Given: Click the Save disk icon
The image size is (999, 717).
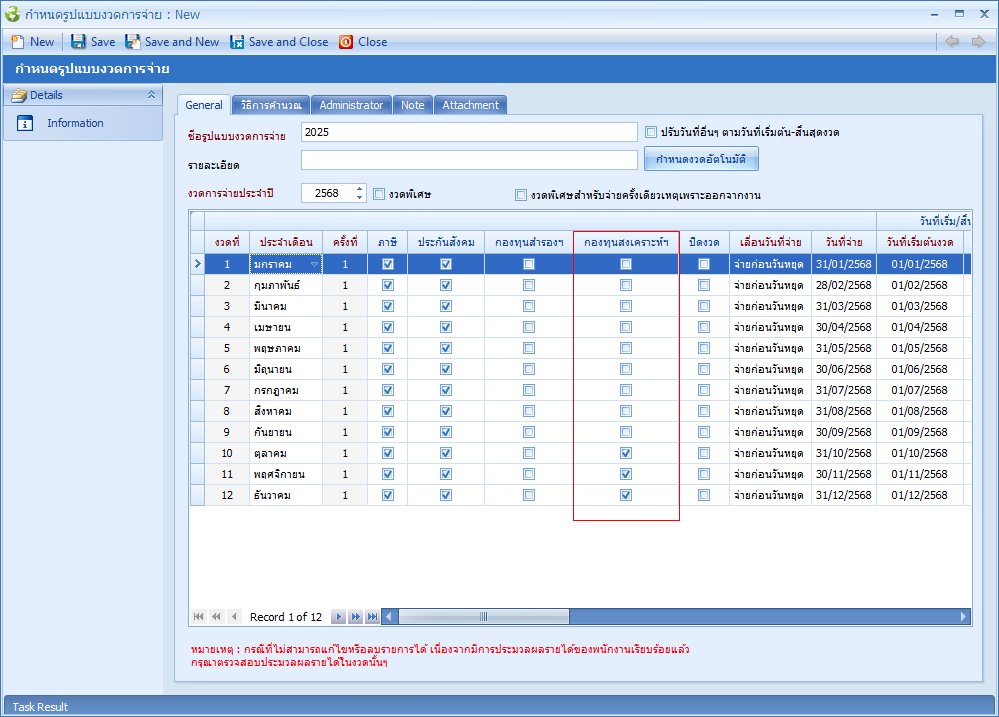Looking at the screenshot, I should [x=78, y=42].
